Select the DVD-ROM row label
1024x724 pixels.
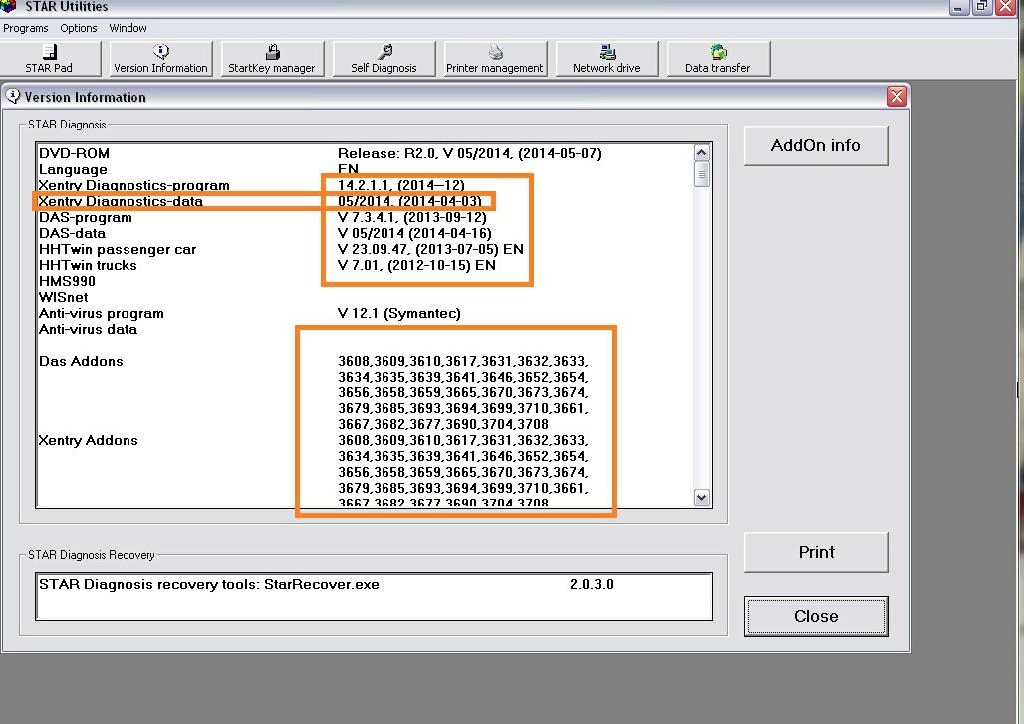click(x=74, y=153)
